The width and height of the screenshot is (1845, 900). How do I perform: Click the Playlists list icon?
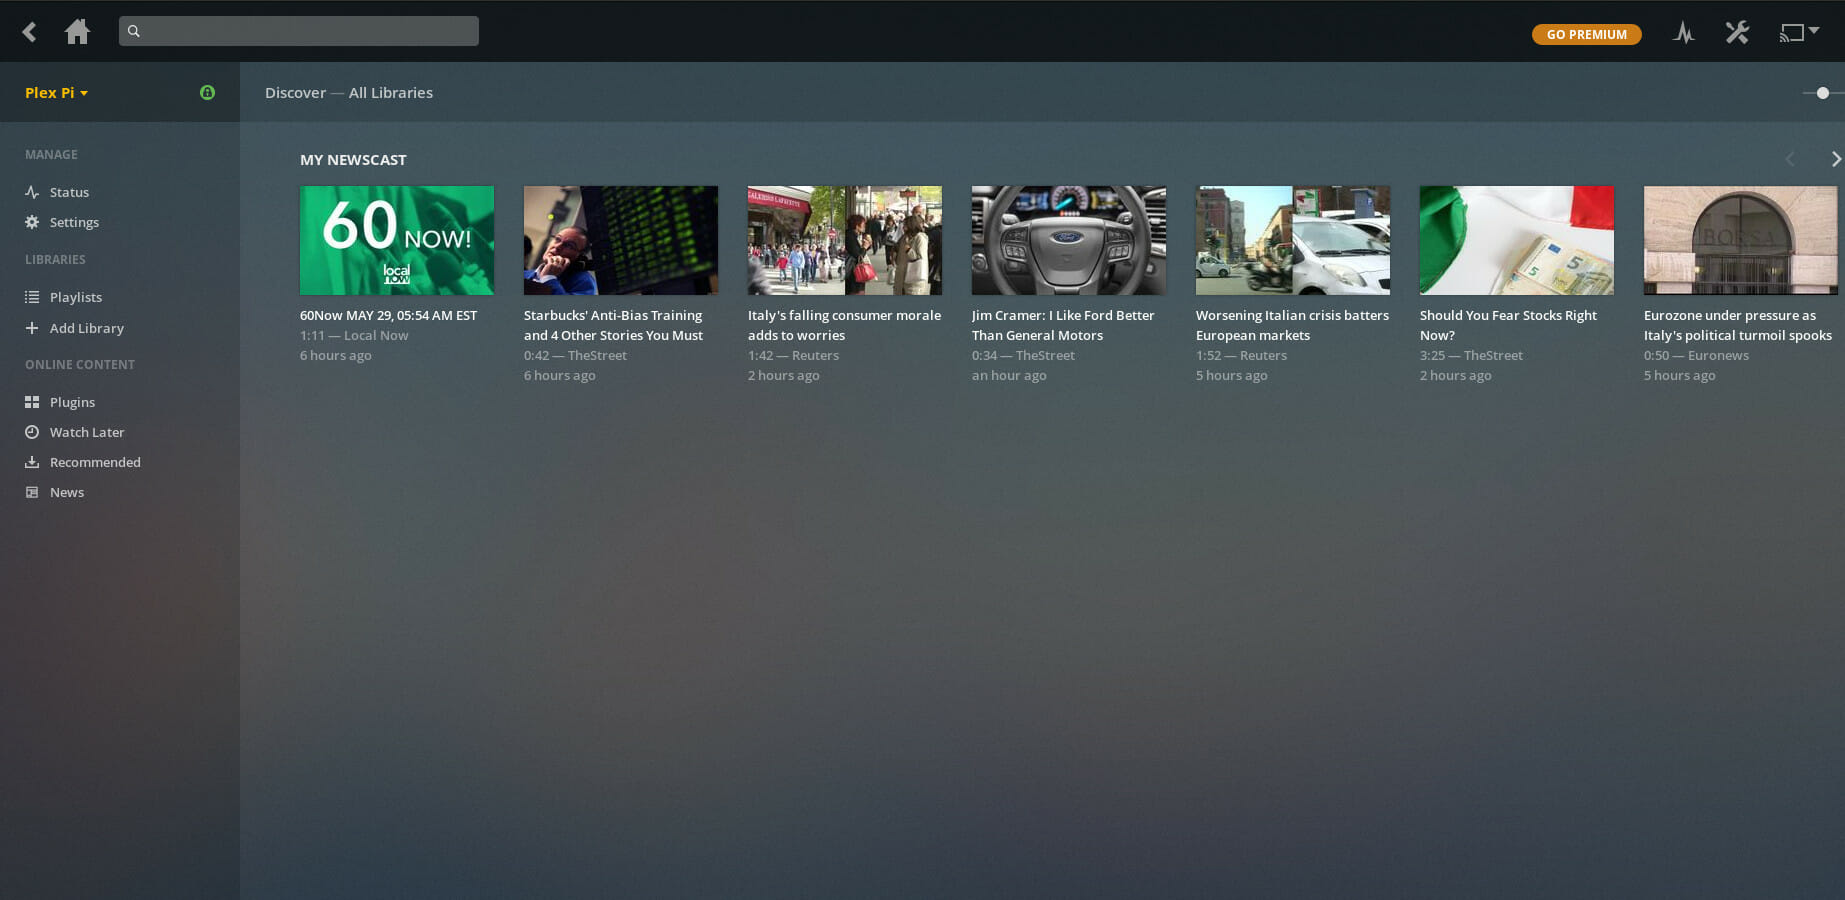pos(32,297)
